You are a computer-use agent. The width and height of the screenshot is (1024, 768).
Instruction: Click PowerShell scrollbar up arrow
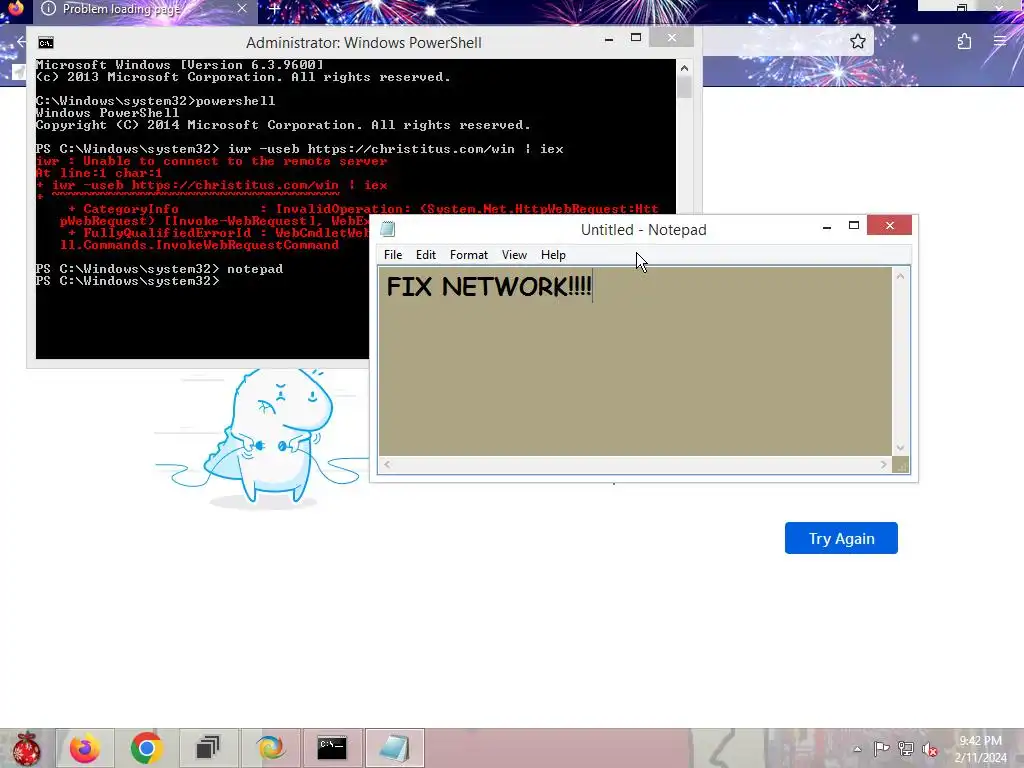pyautogui.click(x=684, y=68)
